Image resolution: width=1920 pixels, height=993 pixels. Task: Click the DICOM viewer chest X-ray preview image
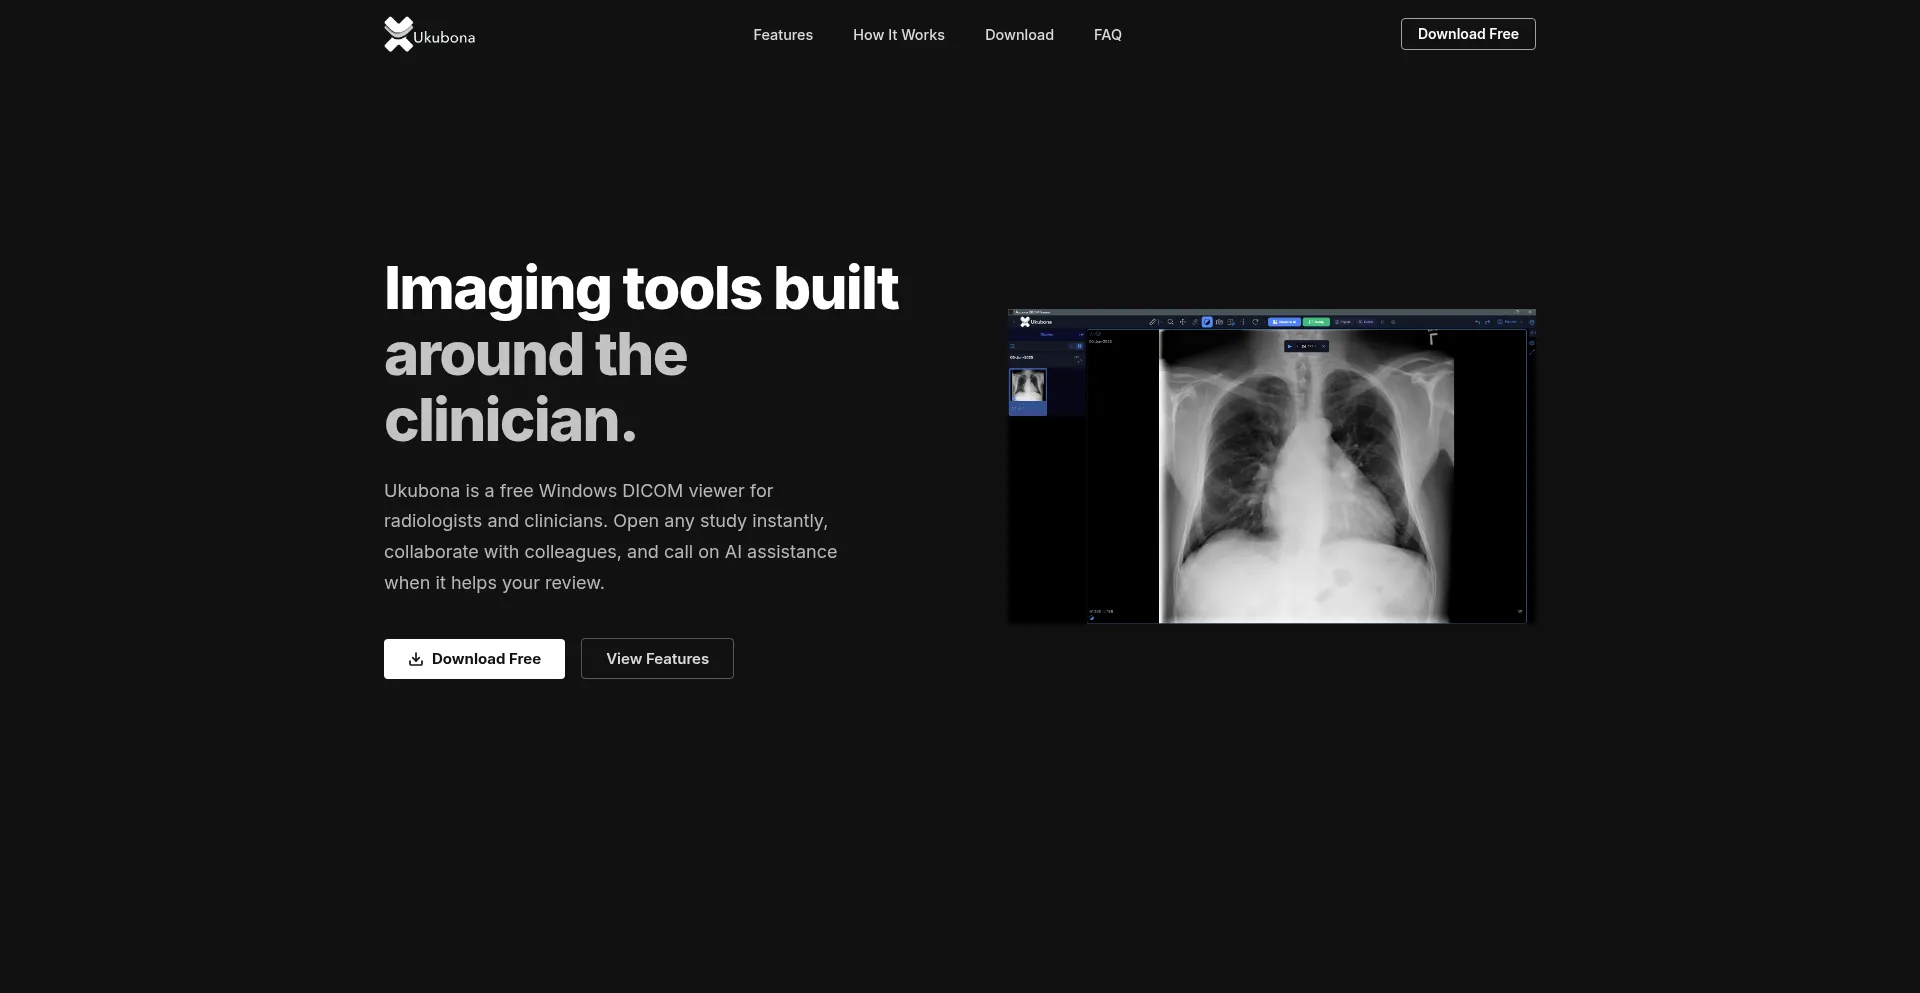click(x=1271, y=466)
